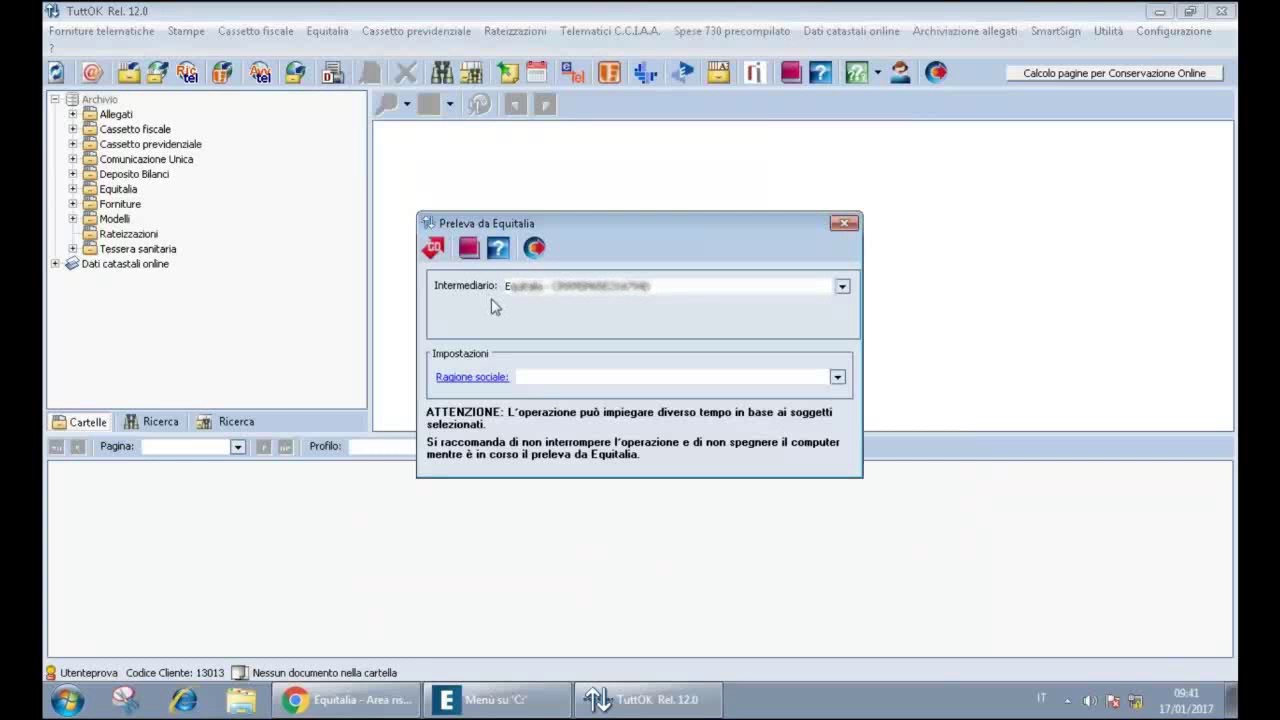Image resolution: width=1280 pixels, height=720 pixels.
Task: Click the orange book toolbar icon
Action: point(609,72)
